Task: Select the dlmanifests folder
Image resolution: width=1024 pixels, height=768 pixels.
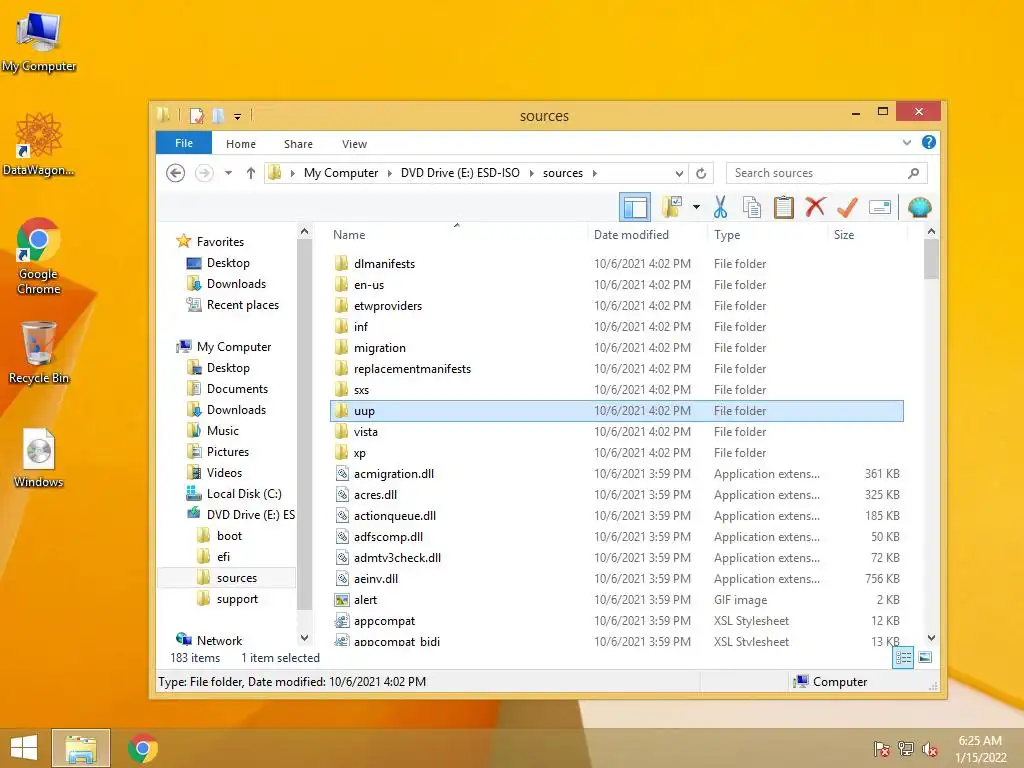Action: (384, 264)
